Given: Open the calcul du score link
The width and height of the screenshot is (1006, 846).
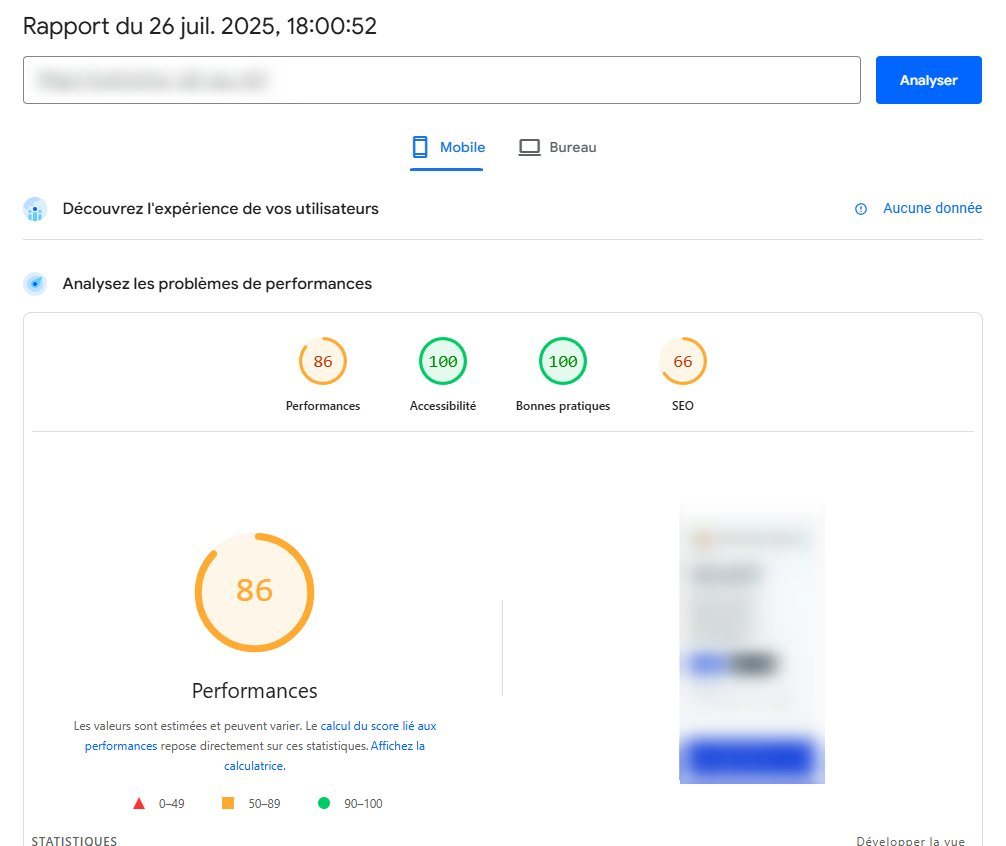Looking at the screenshot, I should pyautogui.click(x=378, y=726).
